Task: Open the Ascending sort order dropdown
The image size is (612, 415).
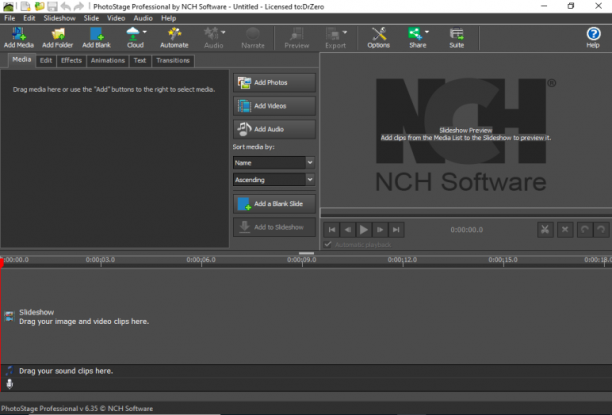Action: tap(274, 180)
